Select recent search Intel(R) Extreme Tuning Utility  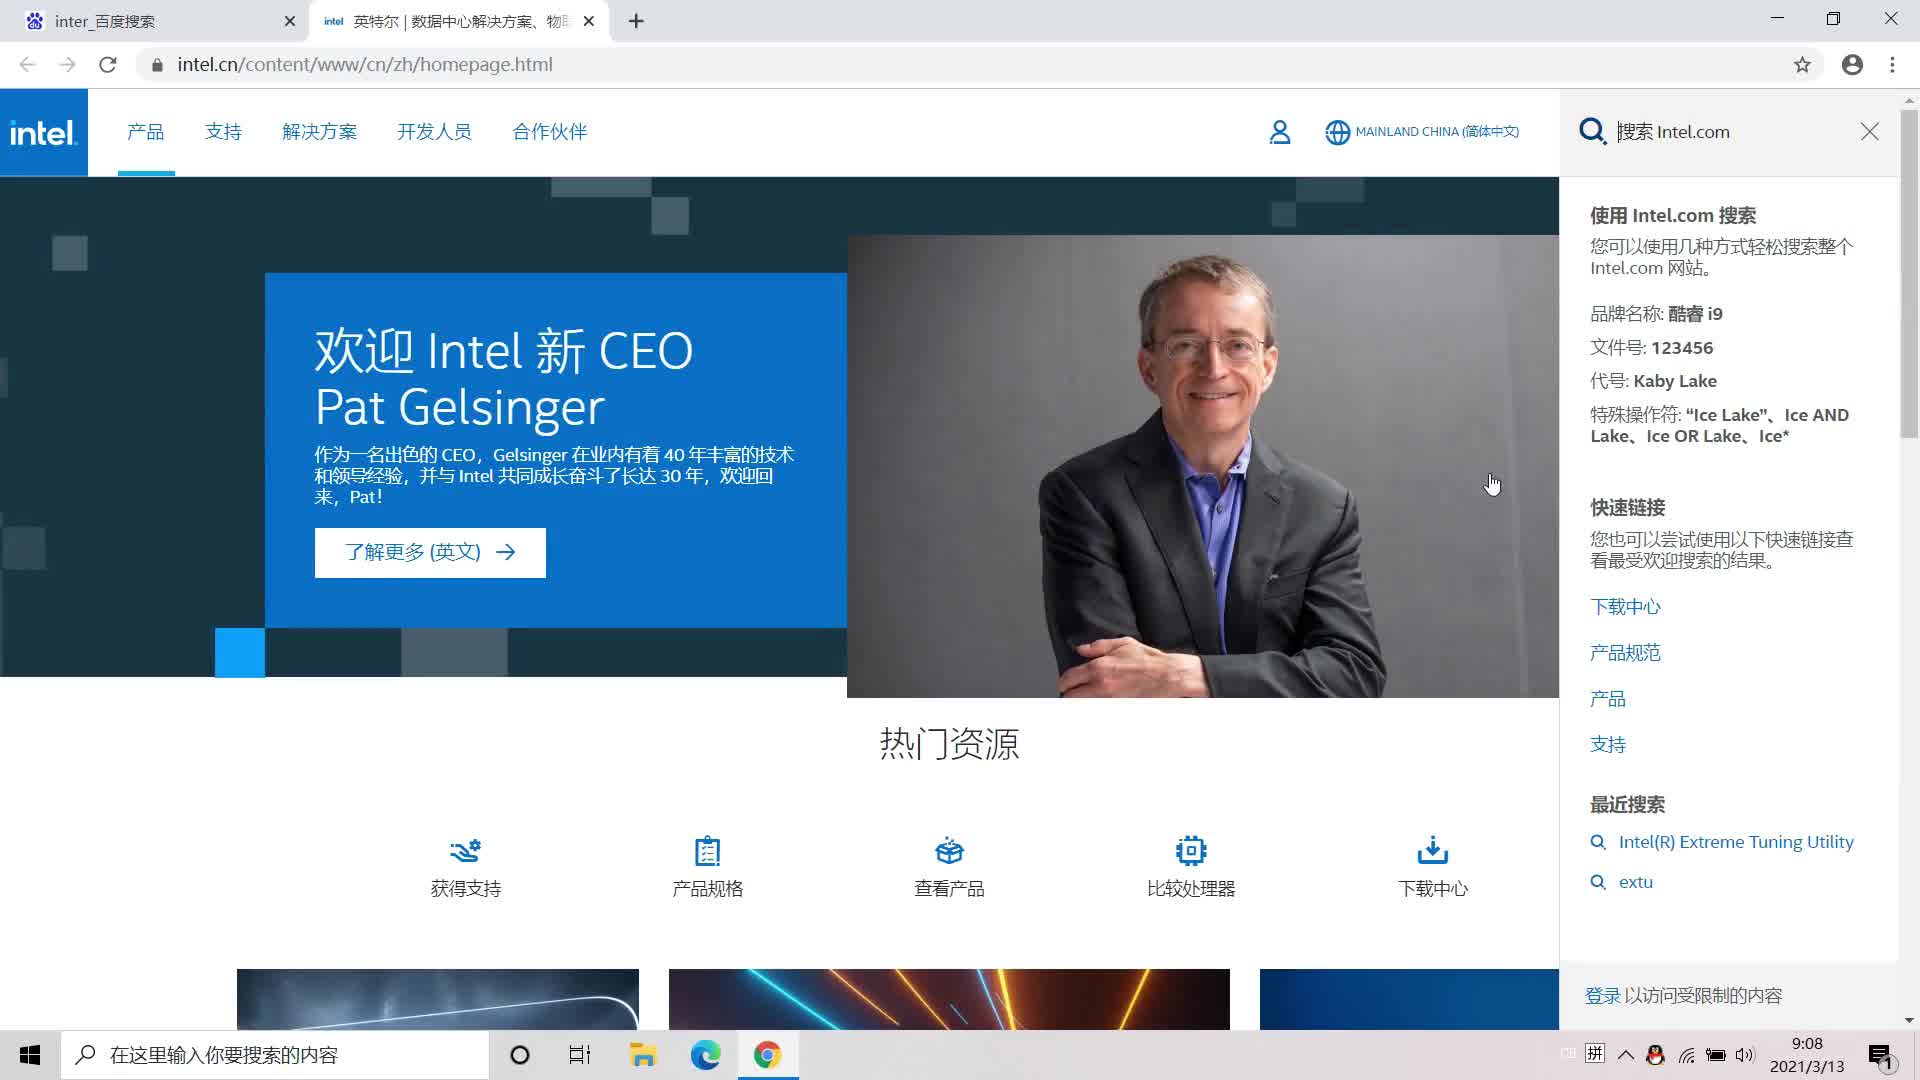pyautogui.click(x=1736, y=842)
